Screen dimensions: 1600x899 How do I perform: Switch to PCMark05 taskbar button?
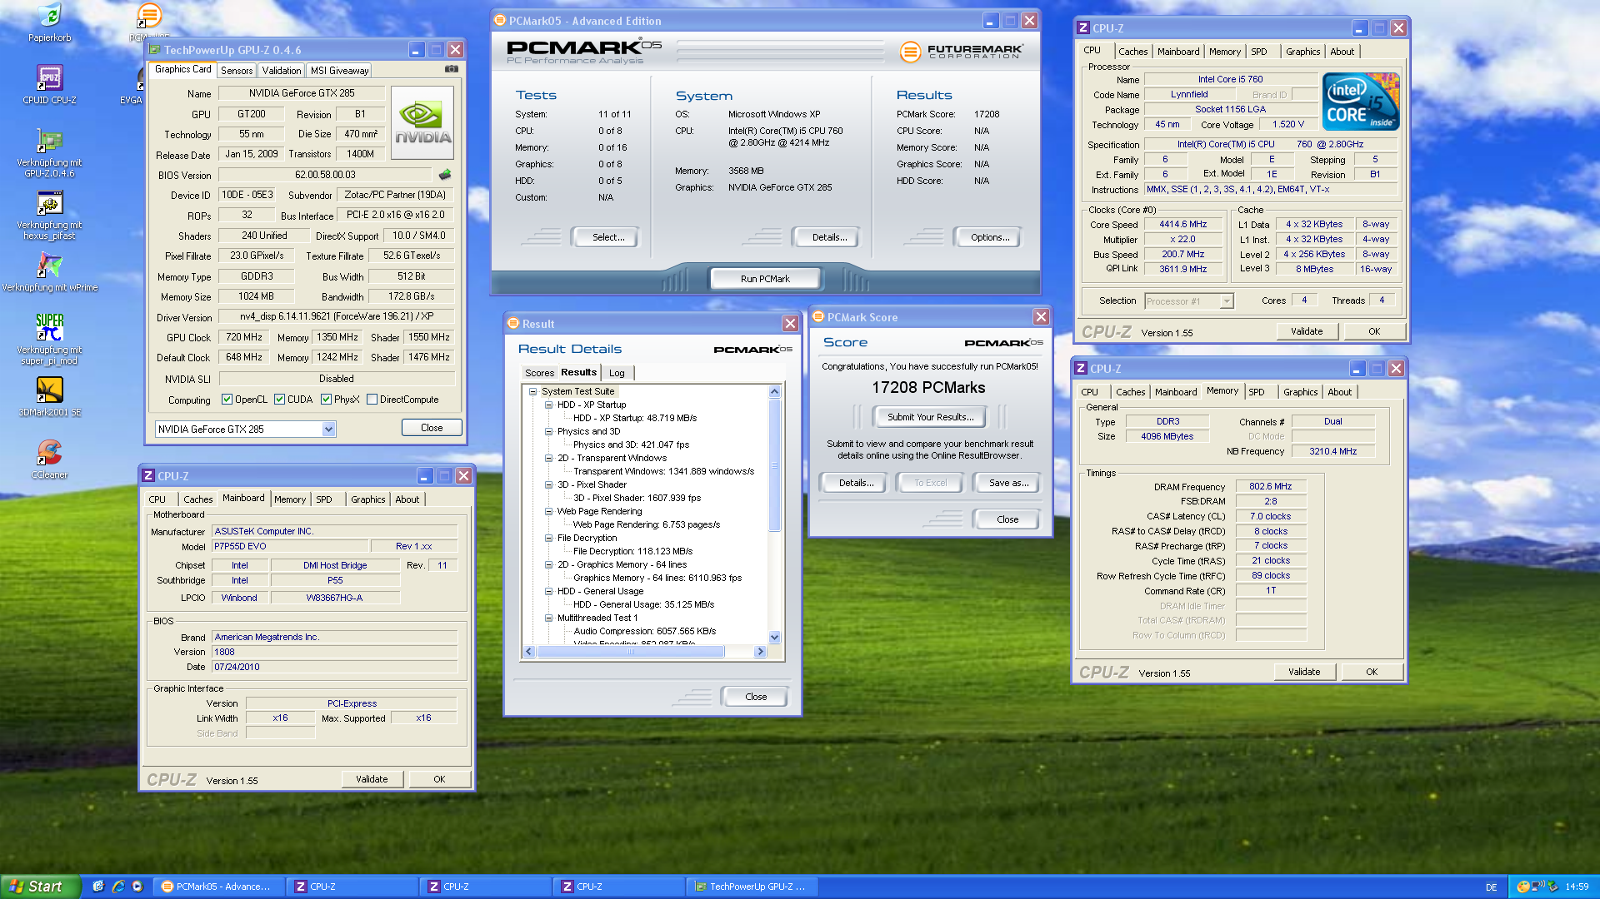pos(217,886)
